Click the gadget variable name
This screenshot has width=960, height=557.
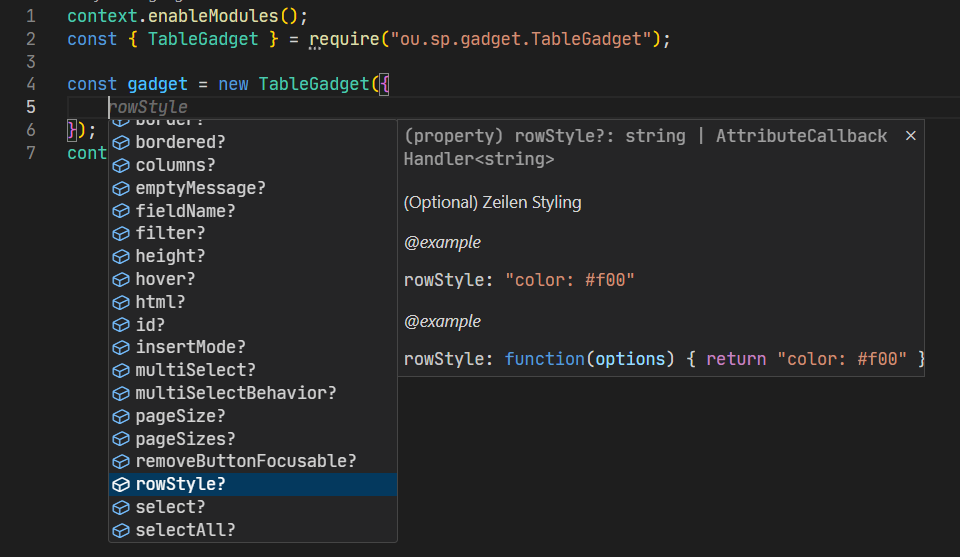157,84
